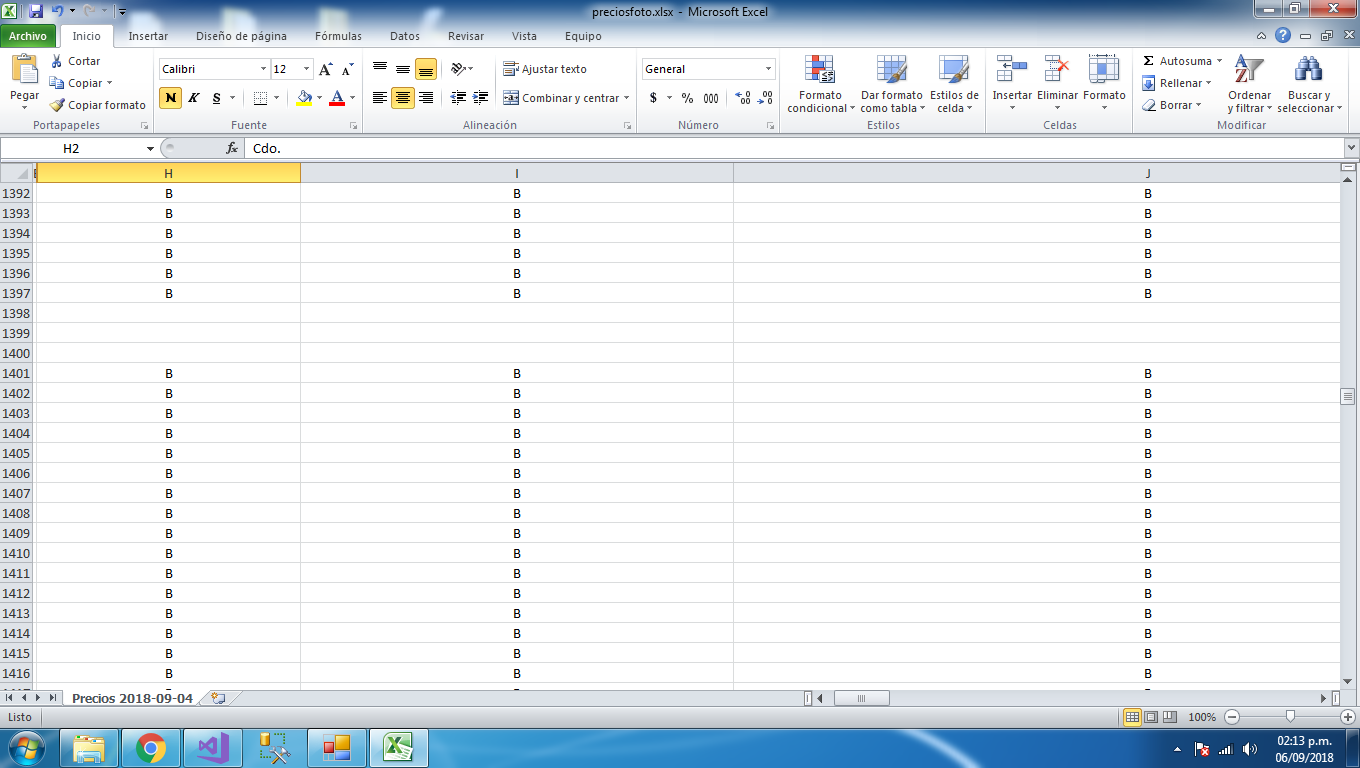Open the borders button
This screenshot has width=1360, height=768.
click(x=260, y=98)
